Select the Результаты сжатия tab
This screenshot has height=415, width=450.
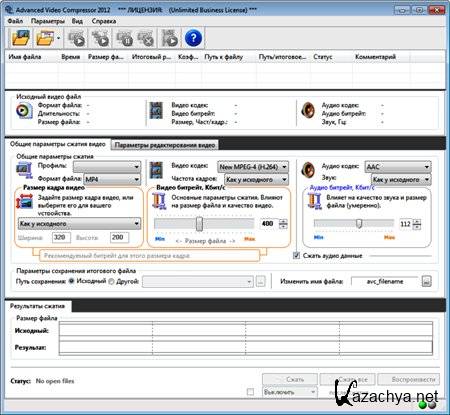click(38, 306)
